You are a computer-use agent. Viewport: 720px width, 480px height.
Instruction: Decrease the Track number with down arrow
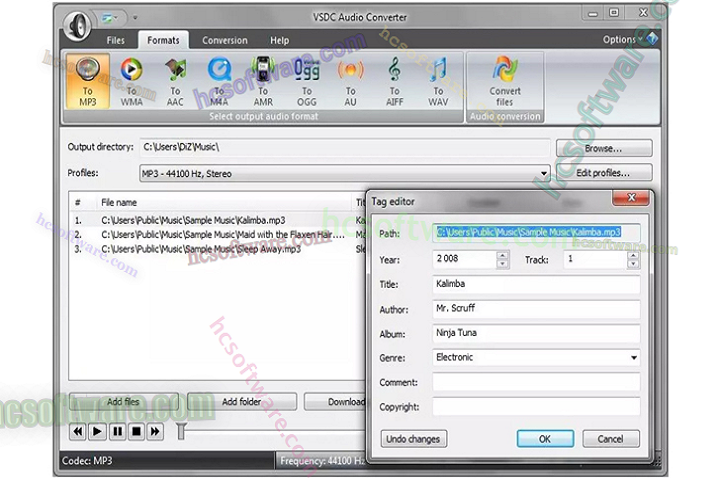(x=634, y=264)
